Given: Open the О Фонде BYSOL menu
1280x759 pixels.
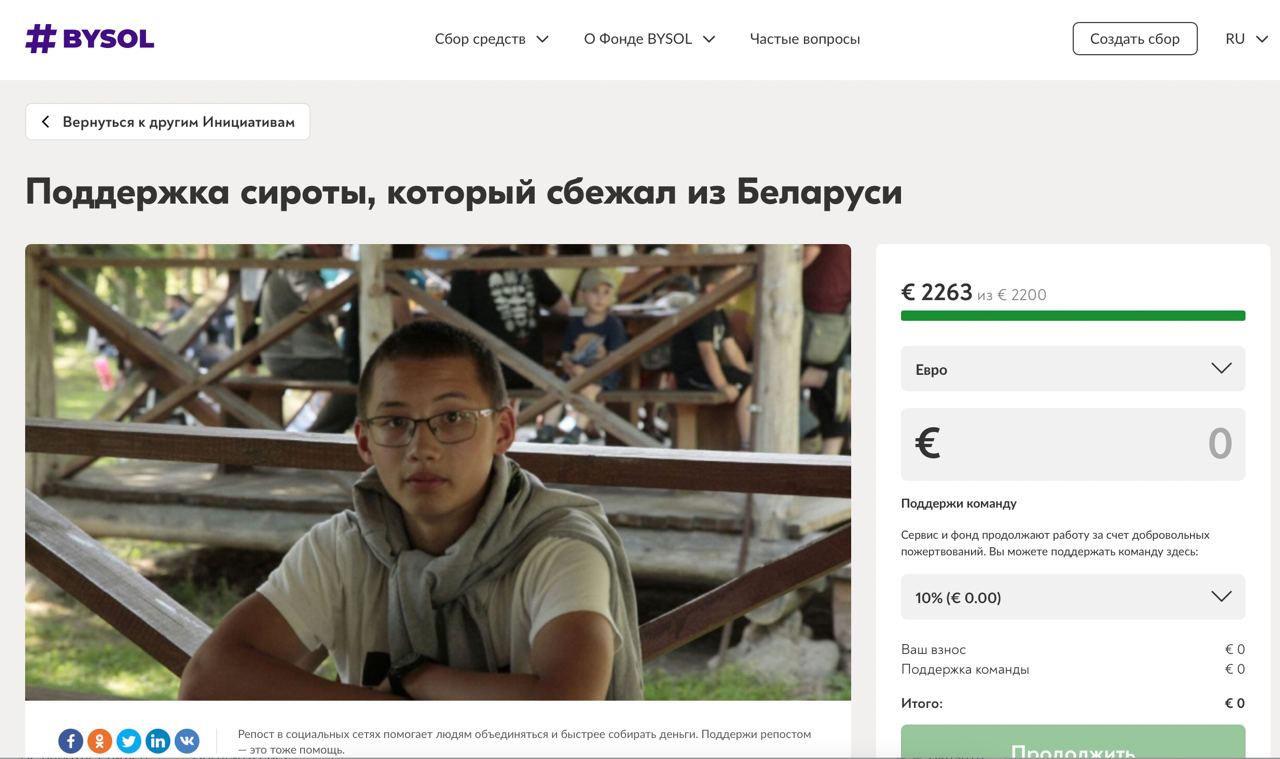Looking at the screenshot, I should [x=650, y=39].
